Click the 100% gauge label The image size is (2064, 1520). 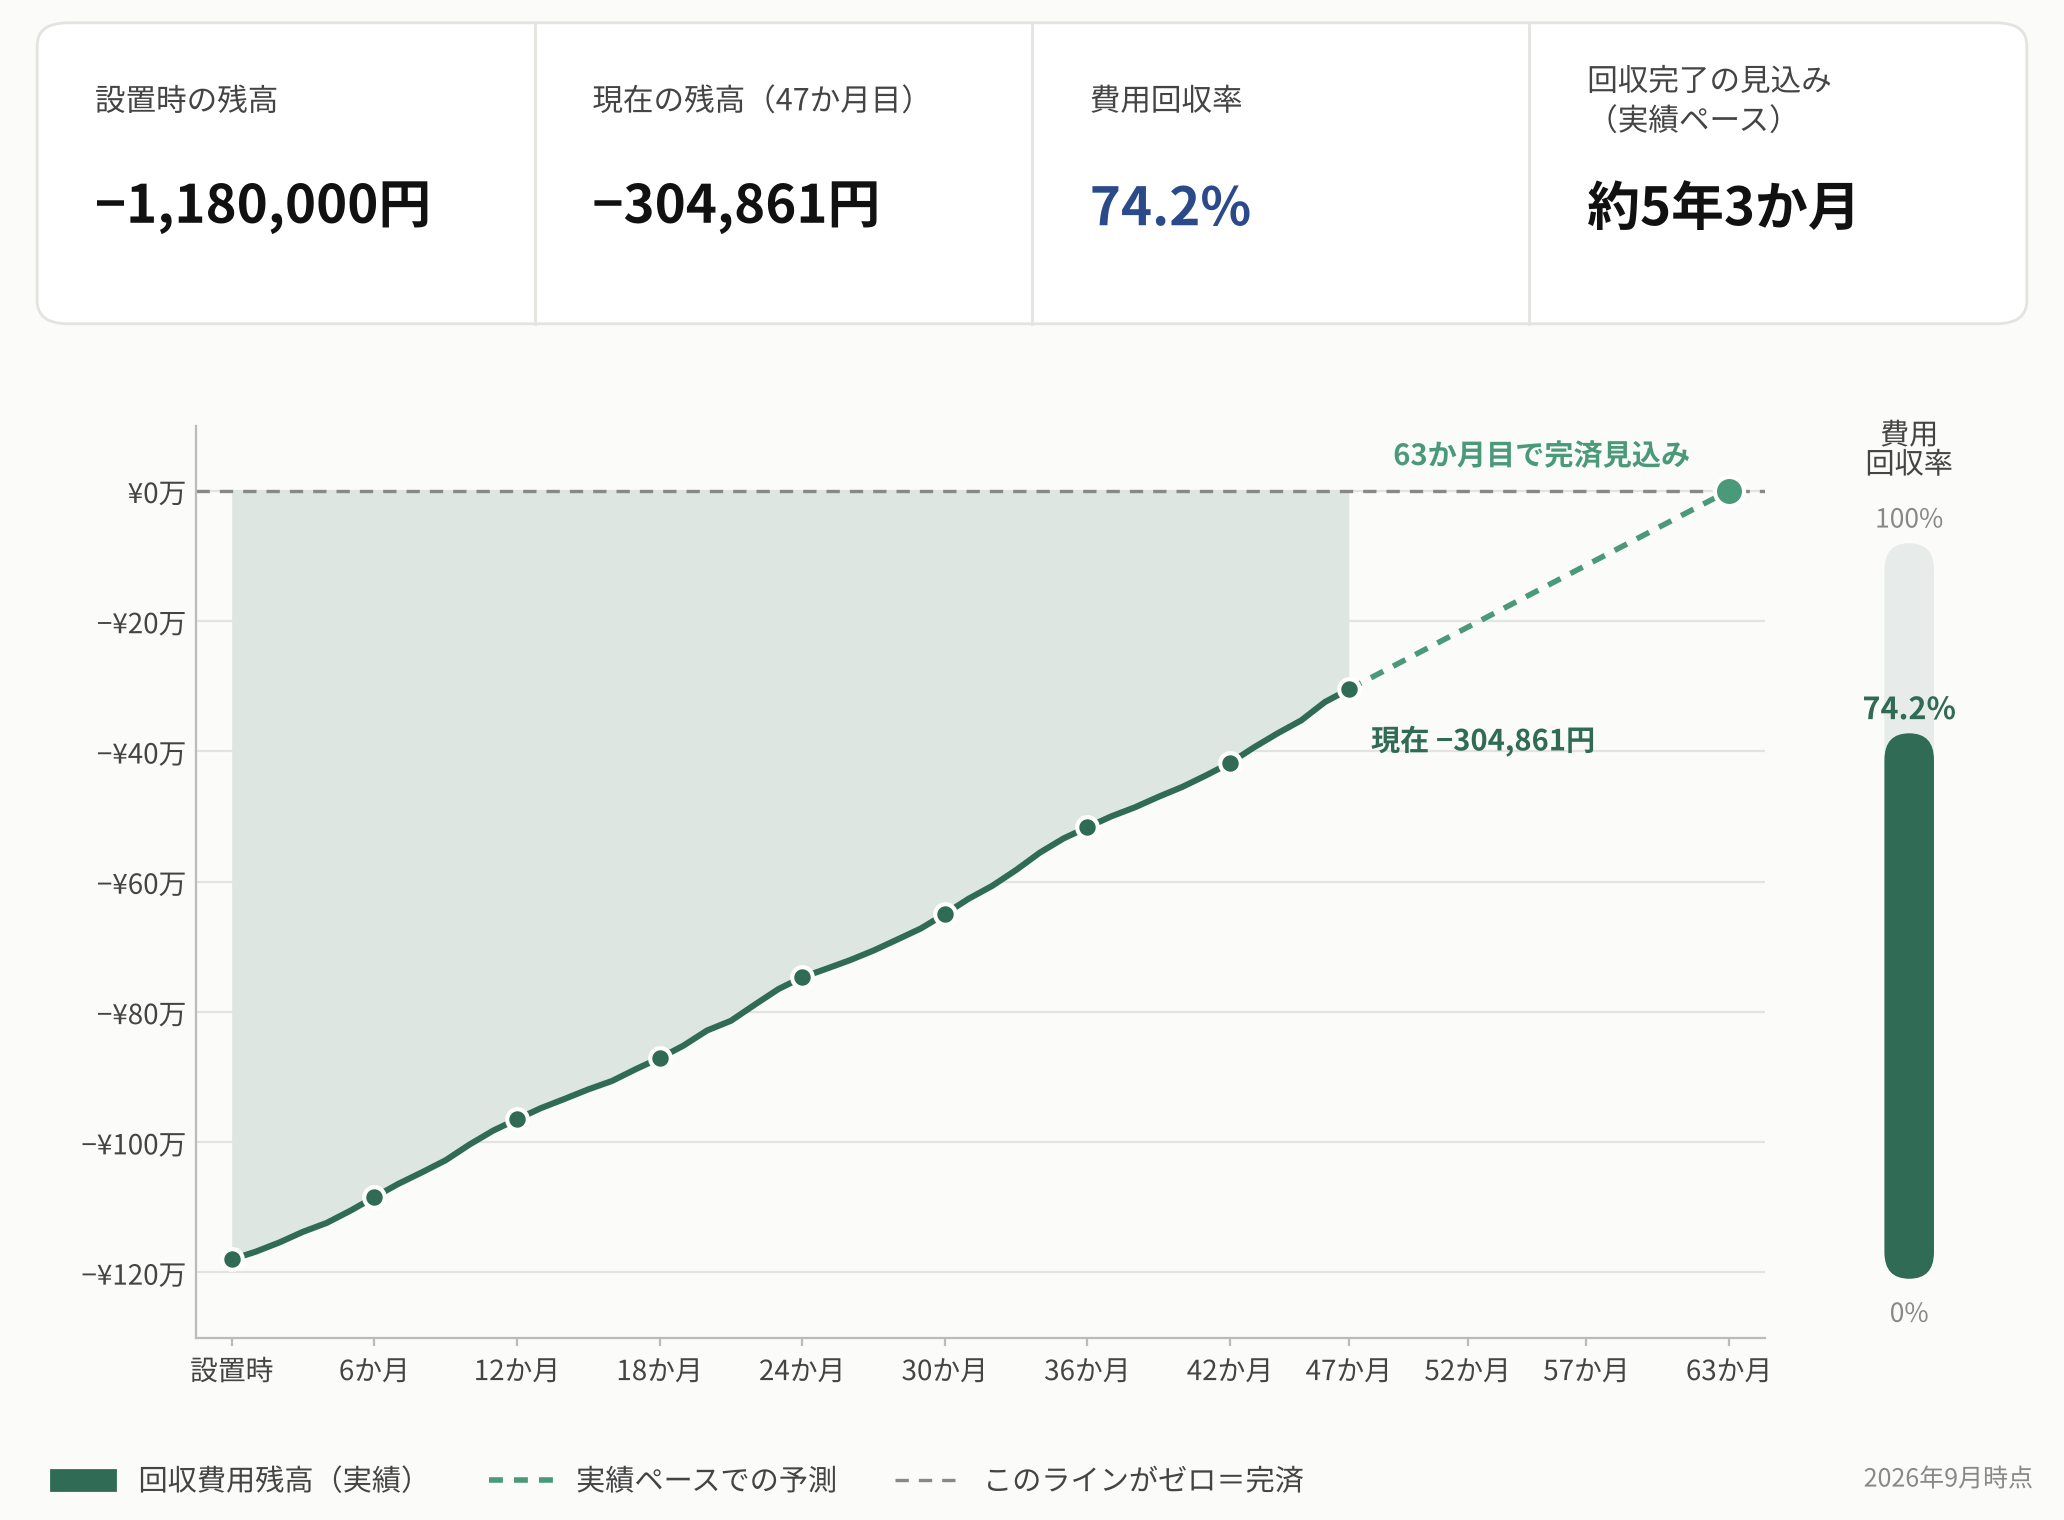click(x=1909, y=518)
